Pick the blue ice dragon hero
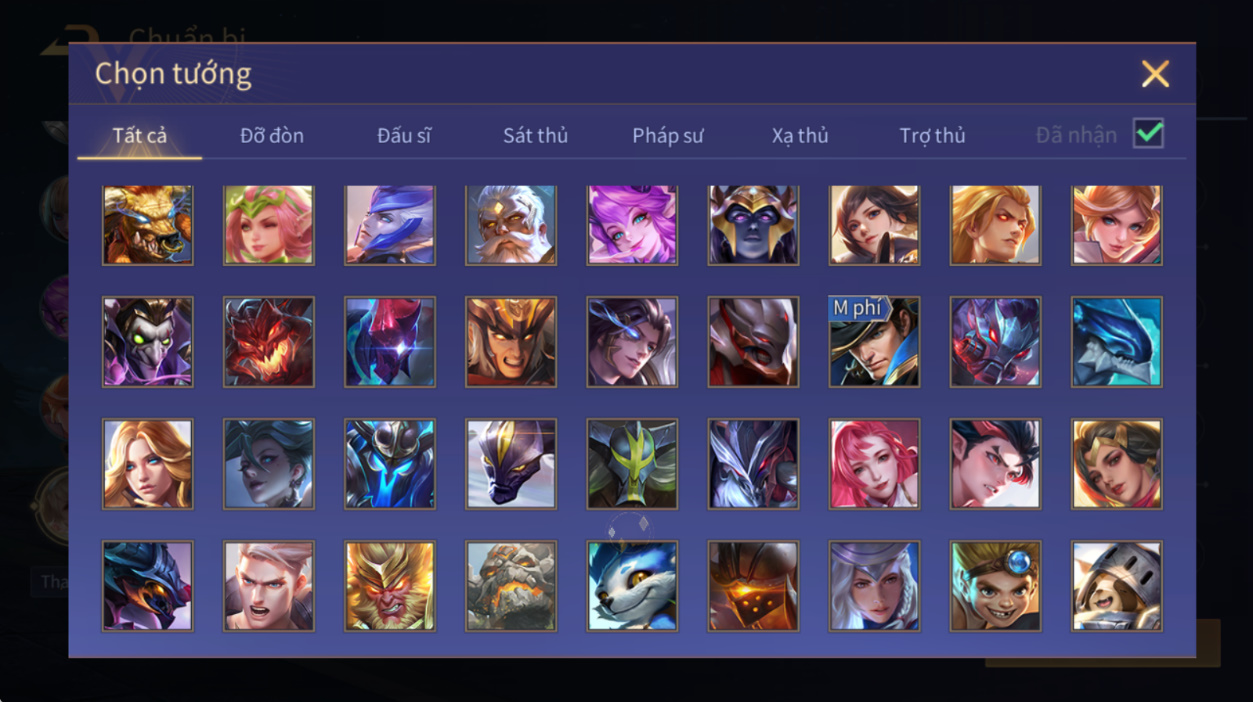1253x702 pixels. coord(1117,342)
